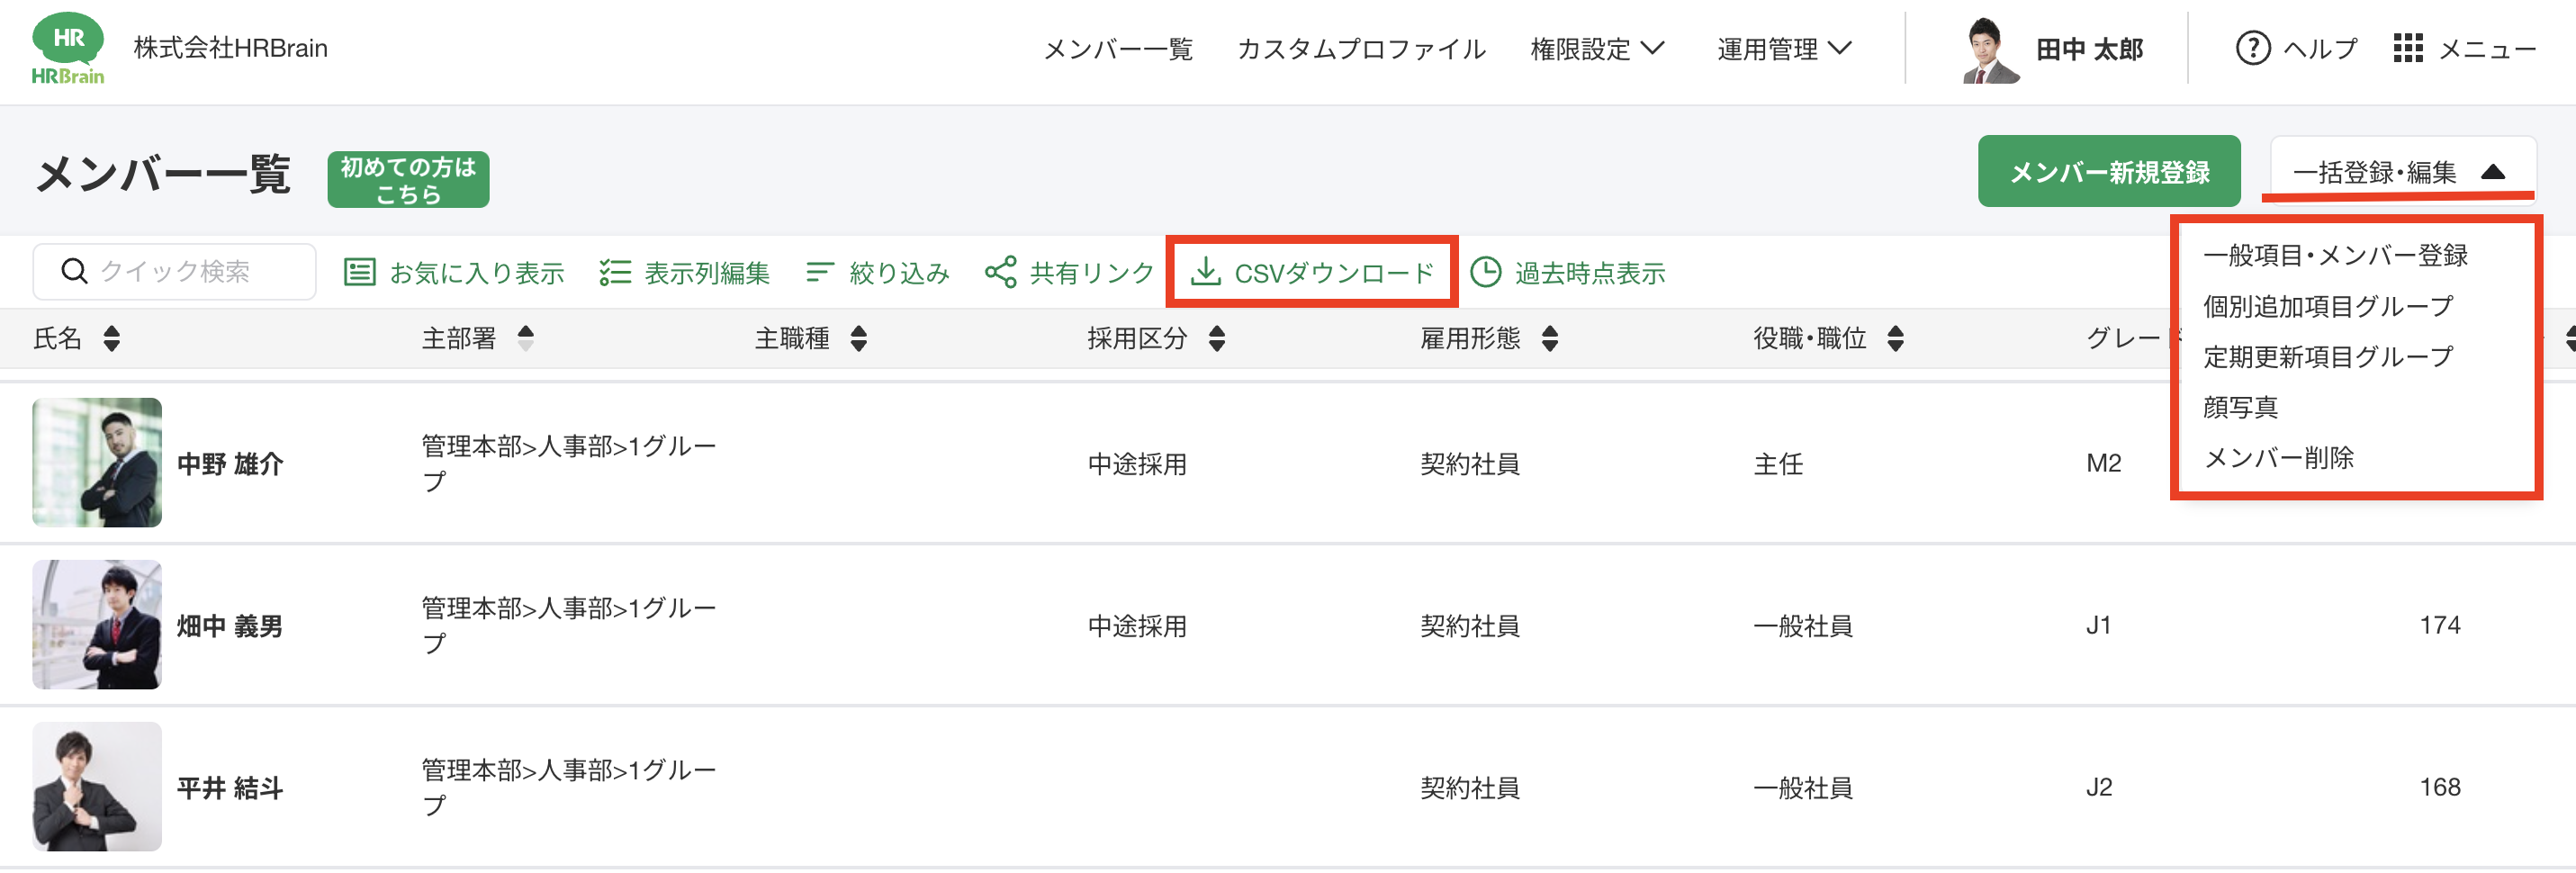Open the filter (絞り込み) icon
Image resolution: width=2576 pixels, height=873 pixels.
(x=819, y=272)
